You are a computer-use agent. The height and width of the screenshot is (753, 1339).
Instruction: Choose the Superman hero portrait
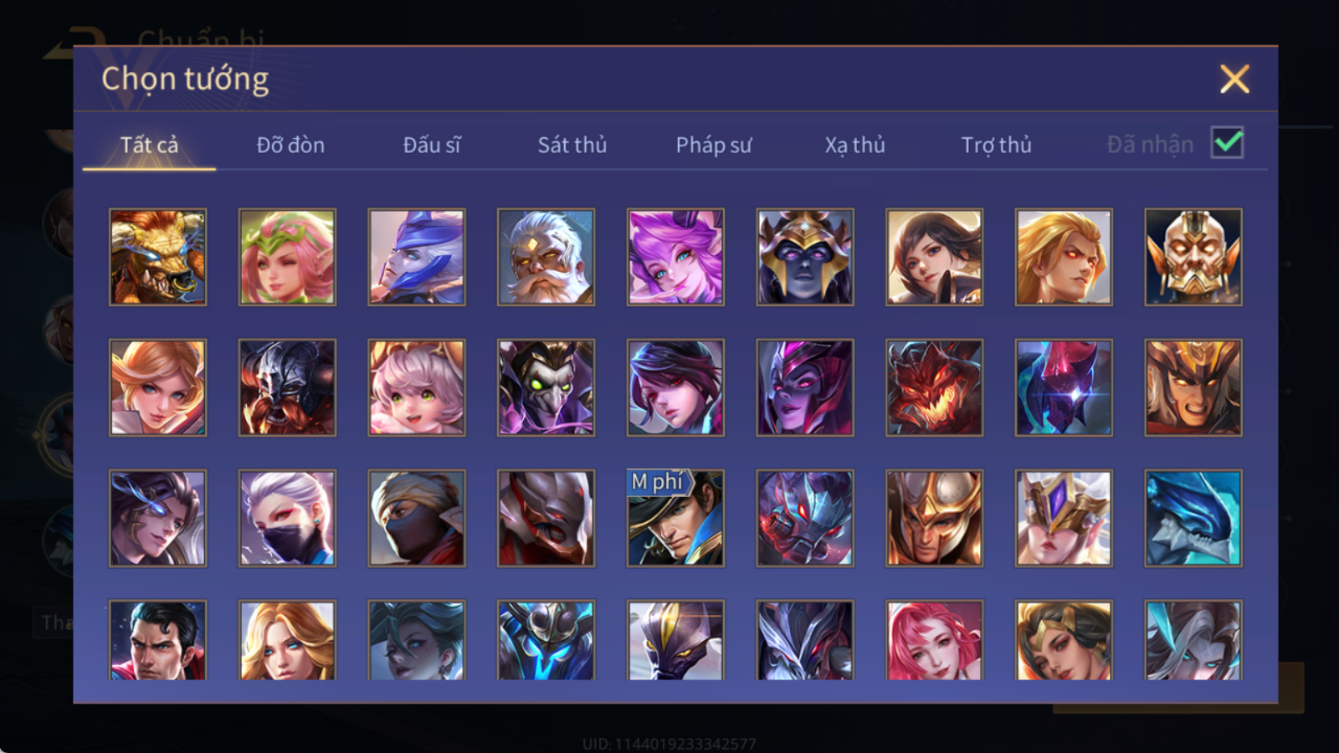click(x=158, y=640)
